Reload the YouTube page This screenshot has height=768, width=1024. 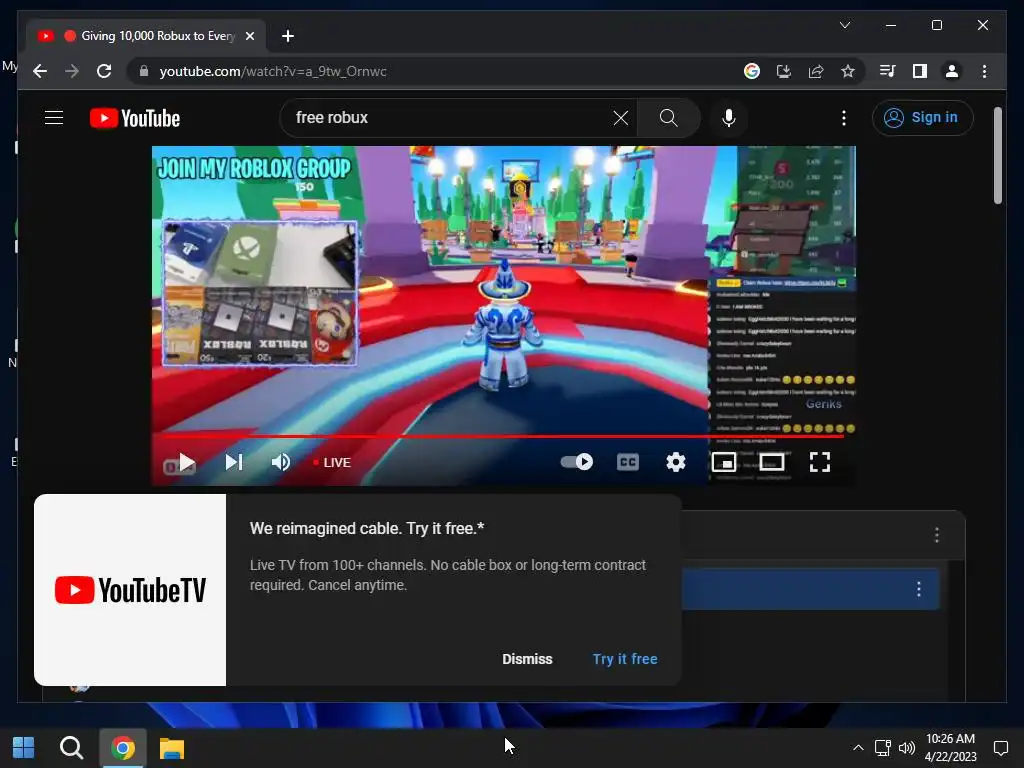point(104,71)
